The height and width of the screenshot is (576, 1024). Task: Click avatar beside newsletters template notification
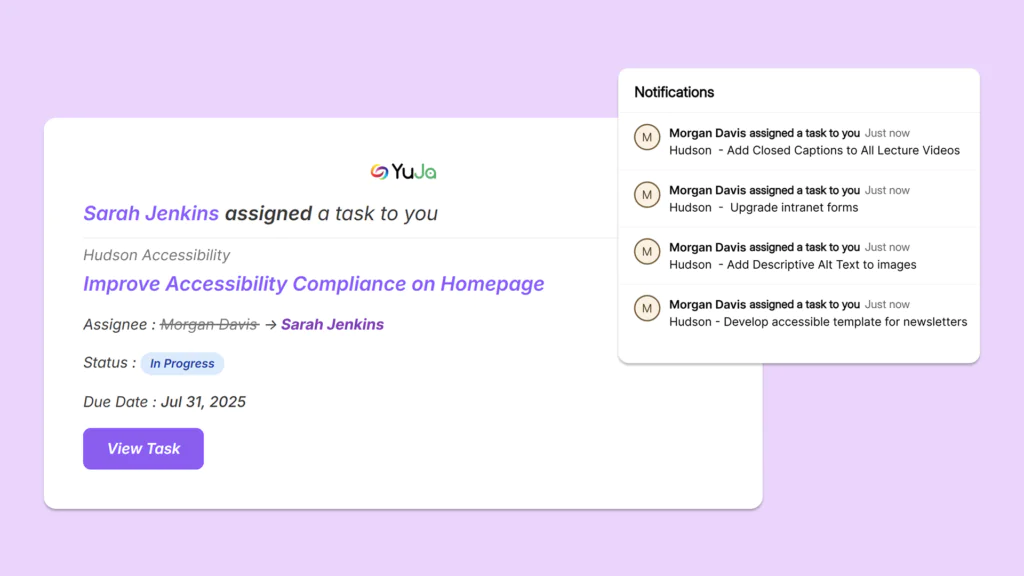[x=647, y=308]
